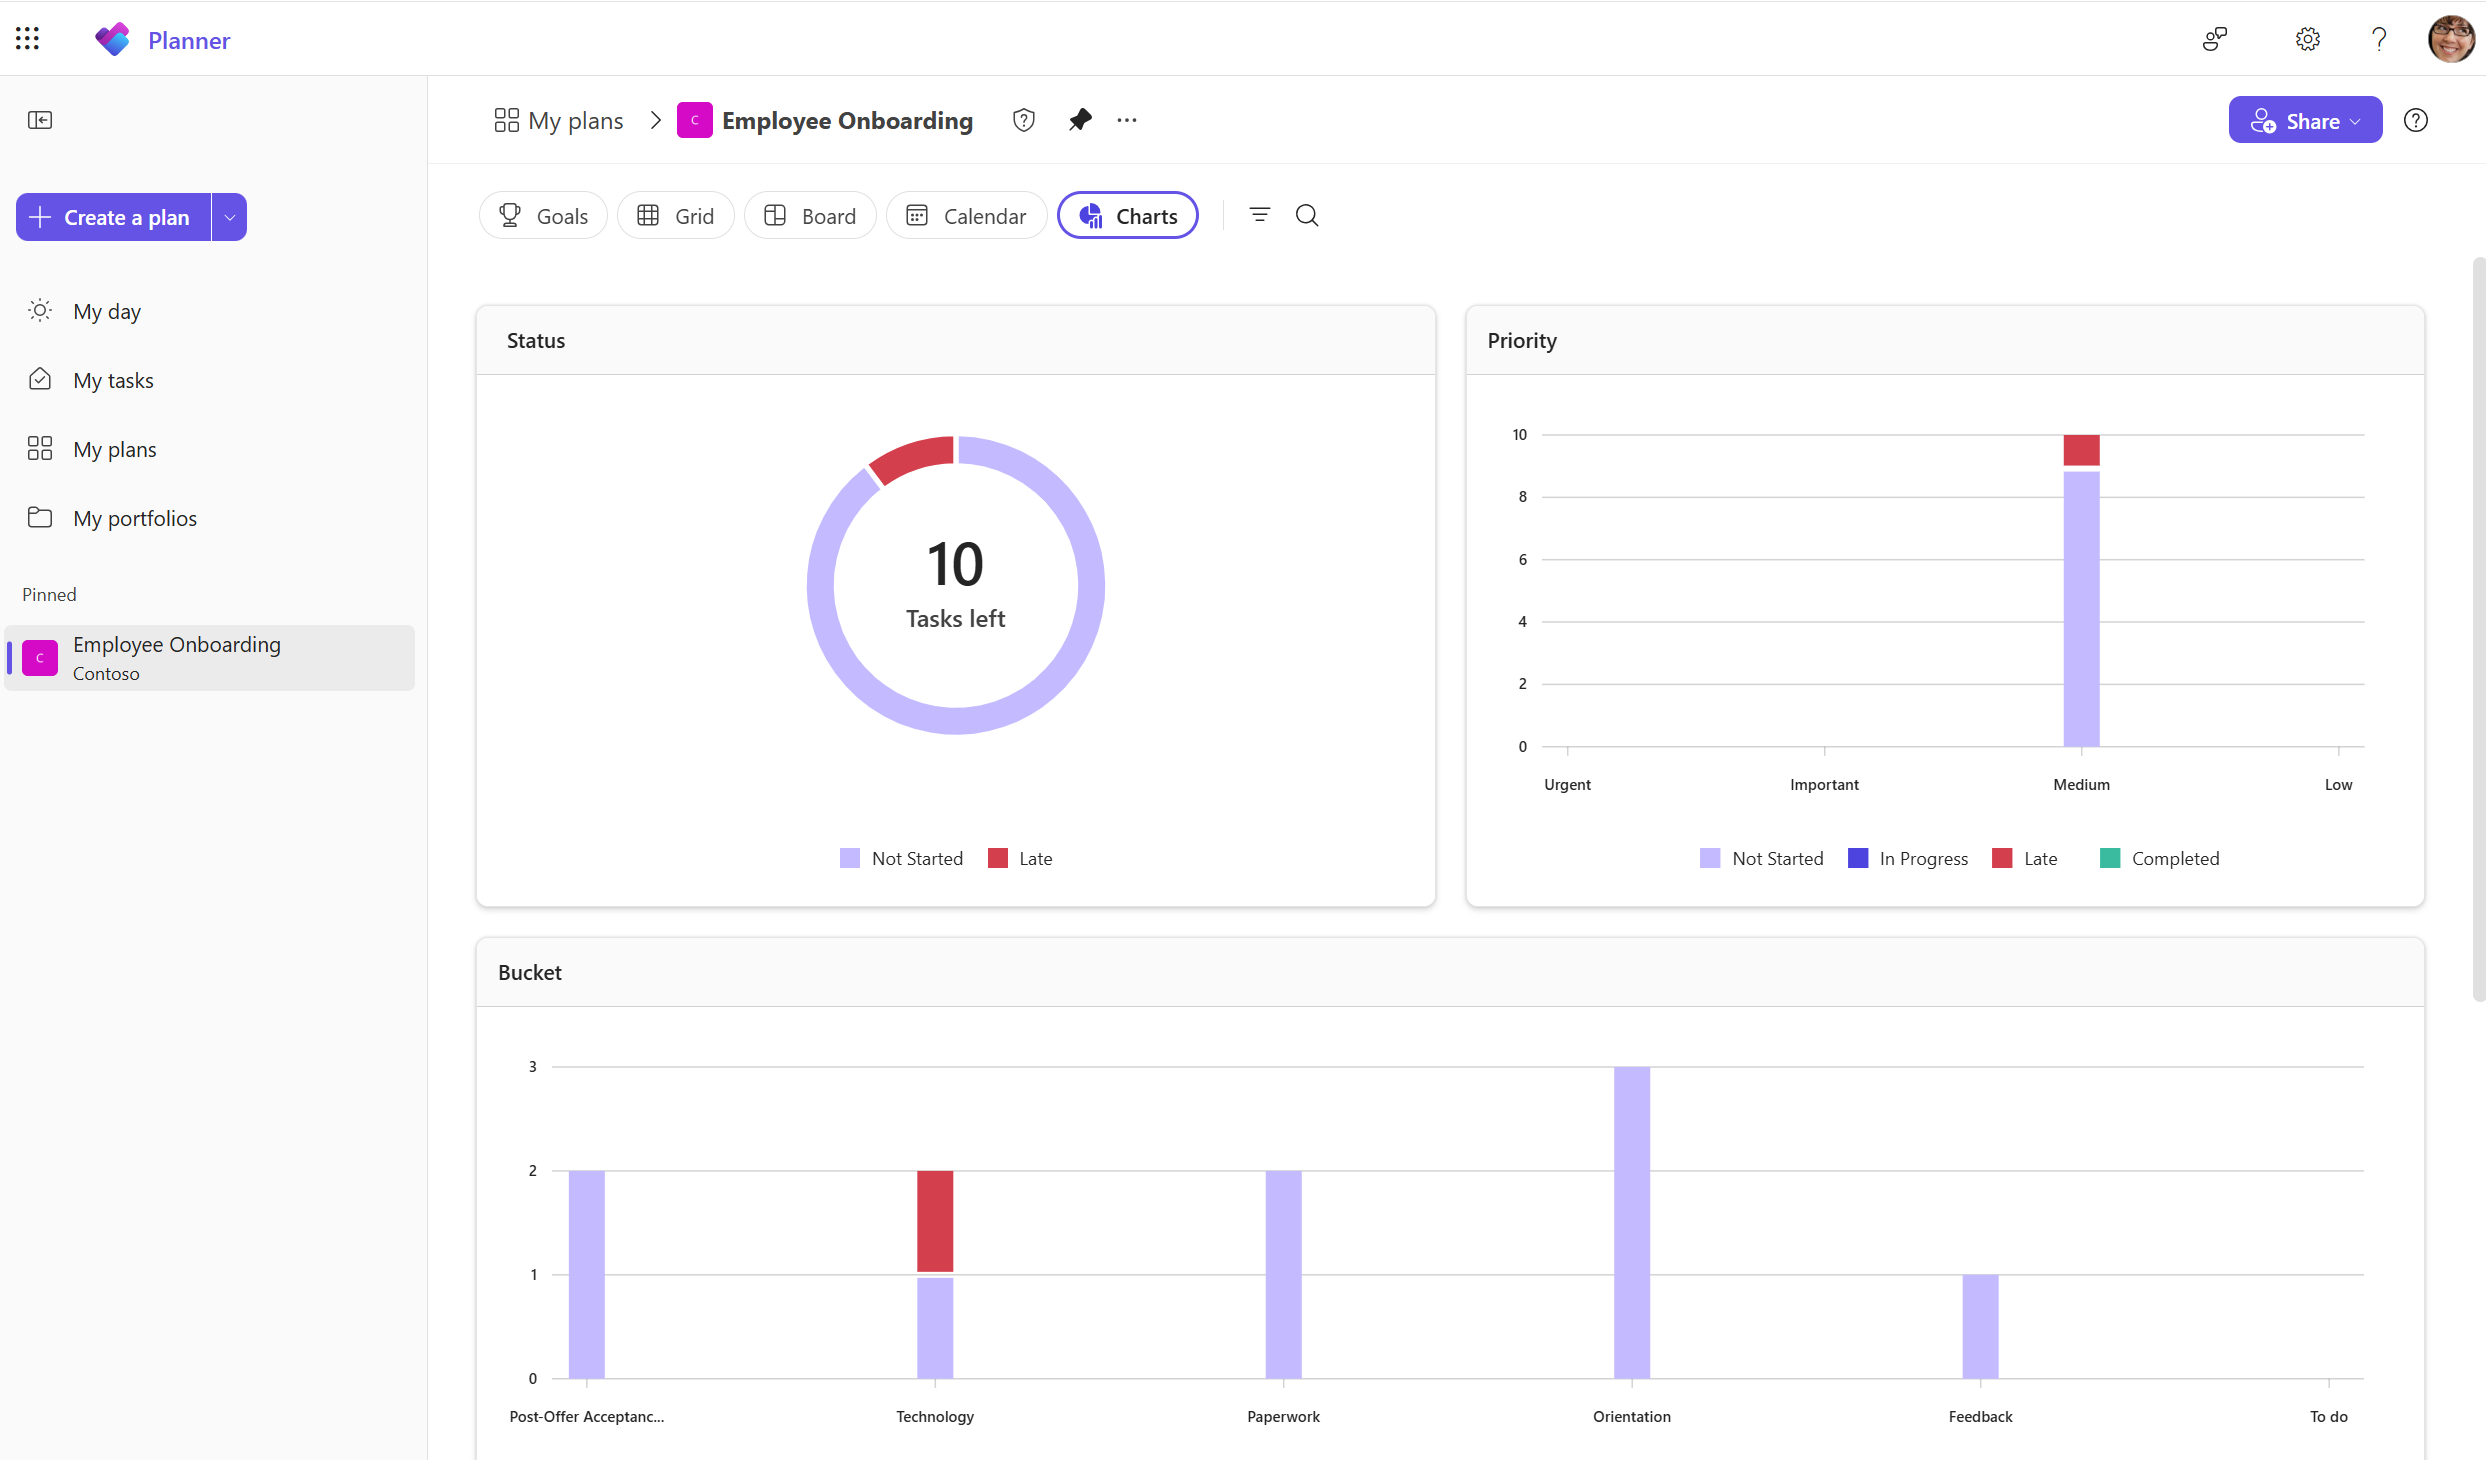This screenshot has height=1460, width=2486.
Task: Collapse the left navigation pane
Action: click(x=41, y=120)
